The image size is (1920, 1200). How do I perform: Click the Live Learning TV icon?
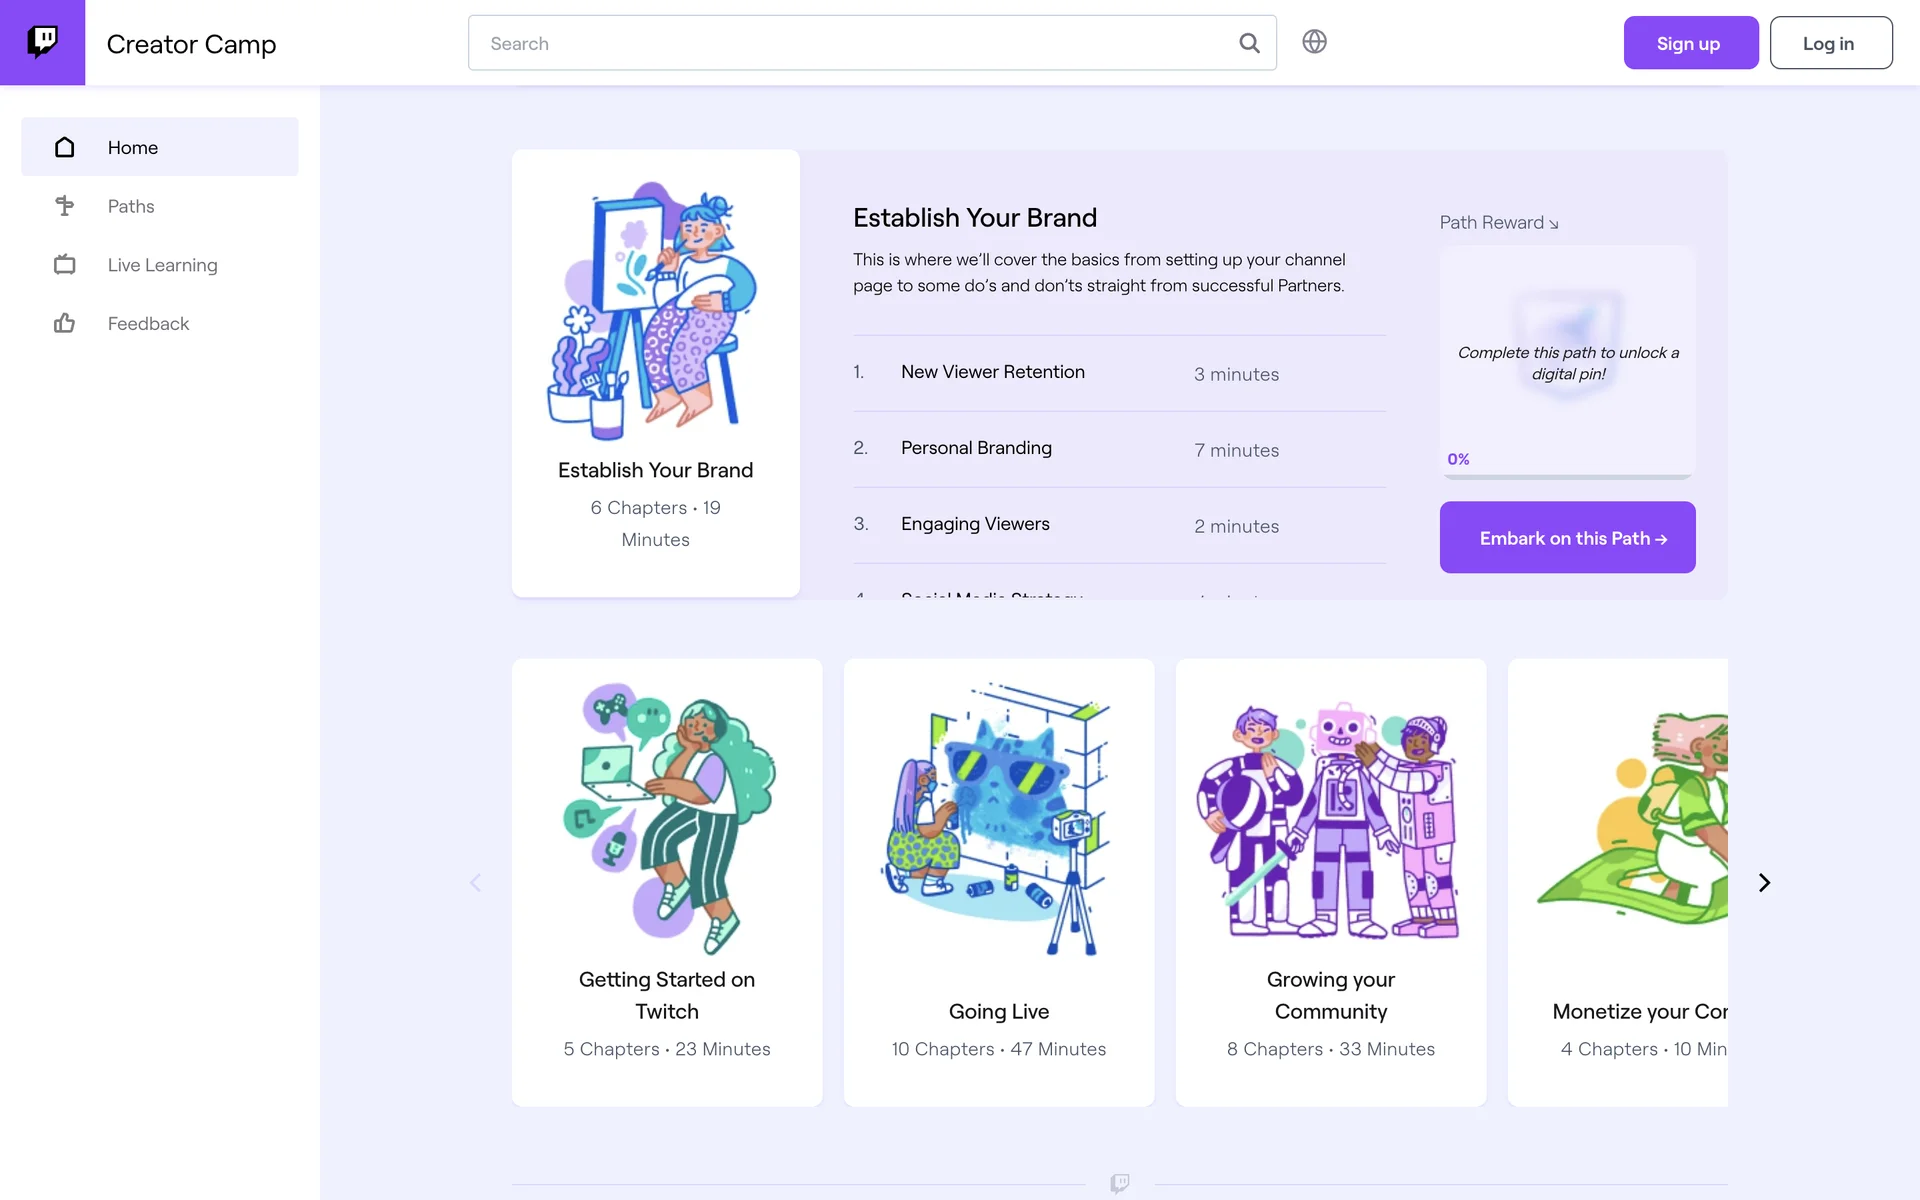[65, 264]
